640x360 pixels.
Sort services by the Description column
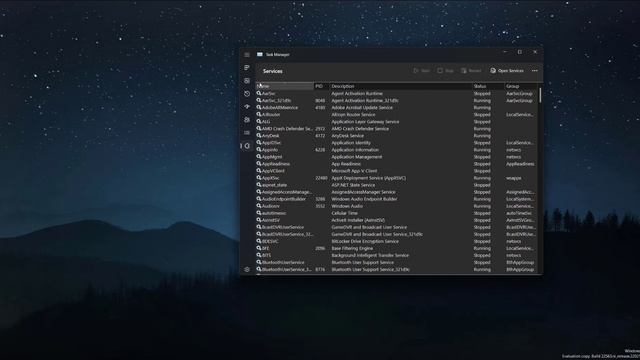pyautogui.click(x=401, y=86)
